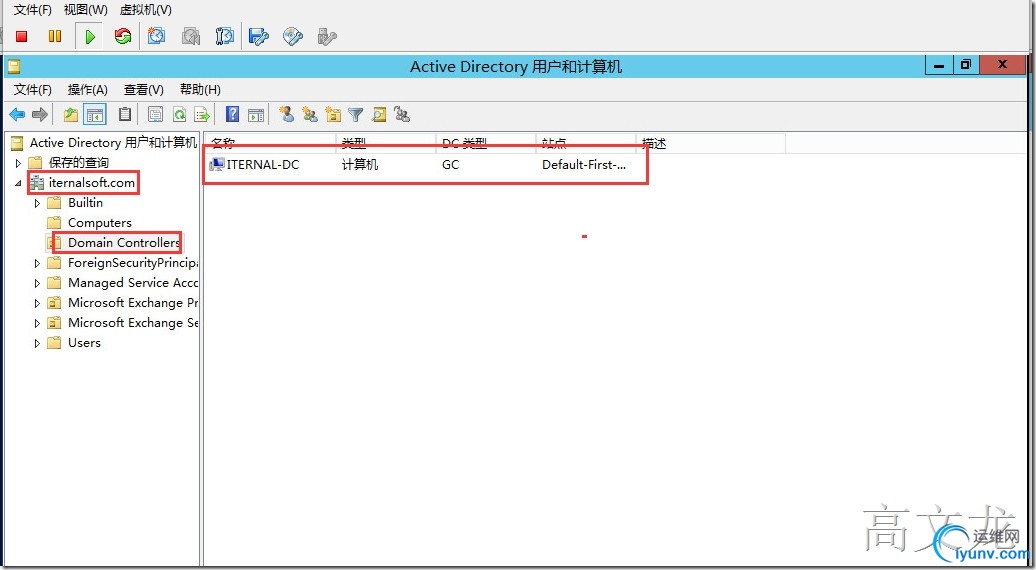Viewport: 1036px width, 570px height.
Task: Select the root Active Directory 用户和计算机 node
Action: coord(113,143)
